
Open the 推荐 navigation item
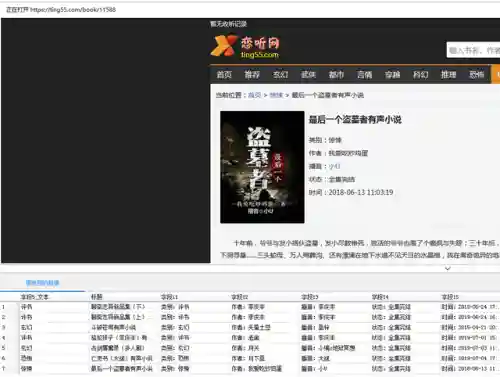pos(252,75)
